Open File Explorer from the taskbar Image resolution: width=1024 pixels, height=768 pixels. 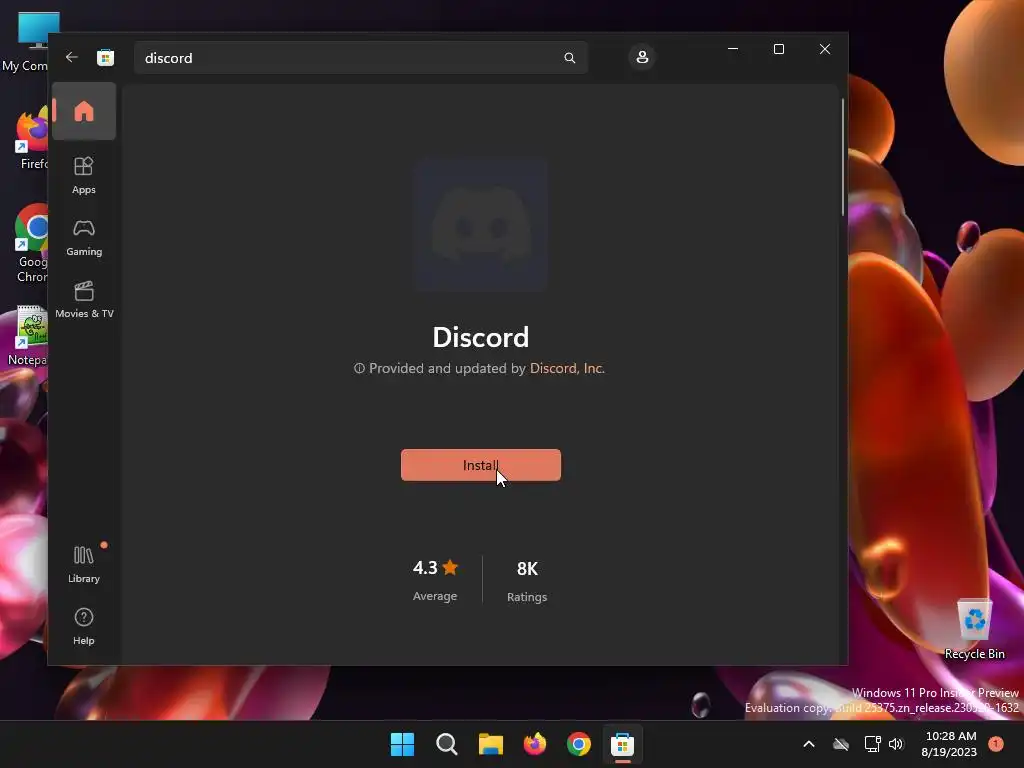click(x=490, y=744)
